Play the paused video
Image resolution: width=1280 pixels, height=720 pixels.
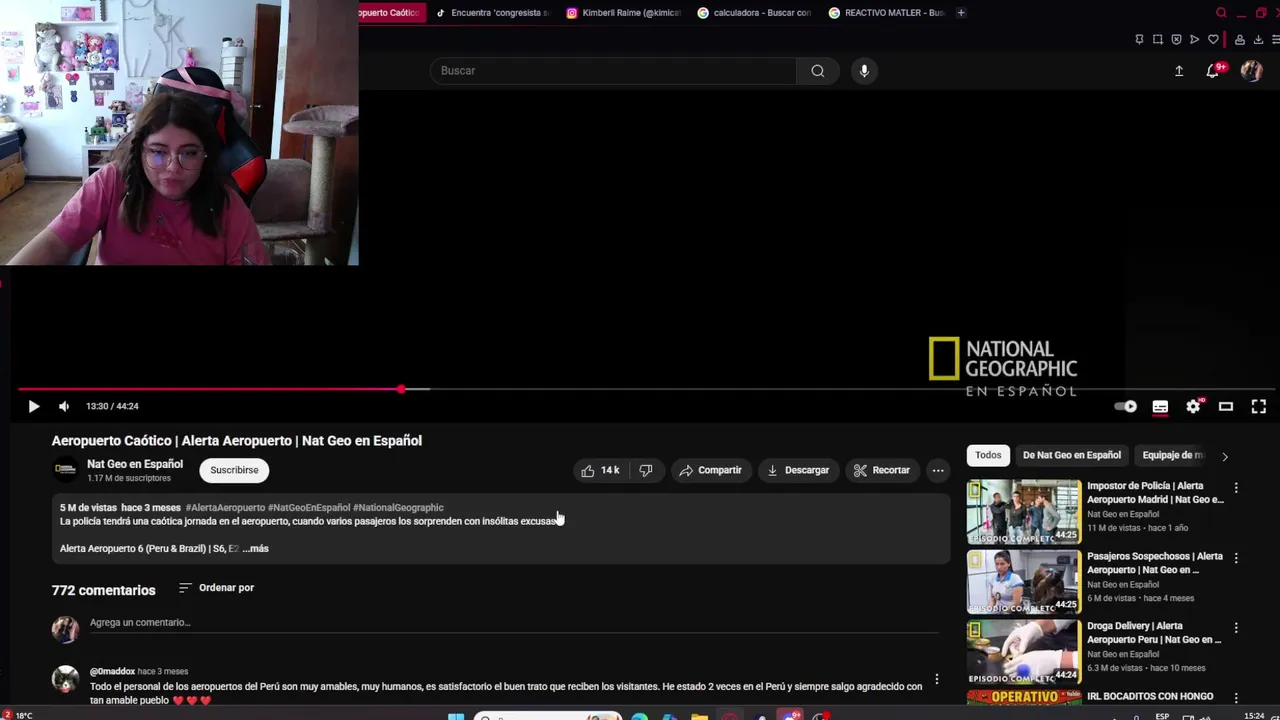33,406
